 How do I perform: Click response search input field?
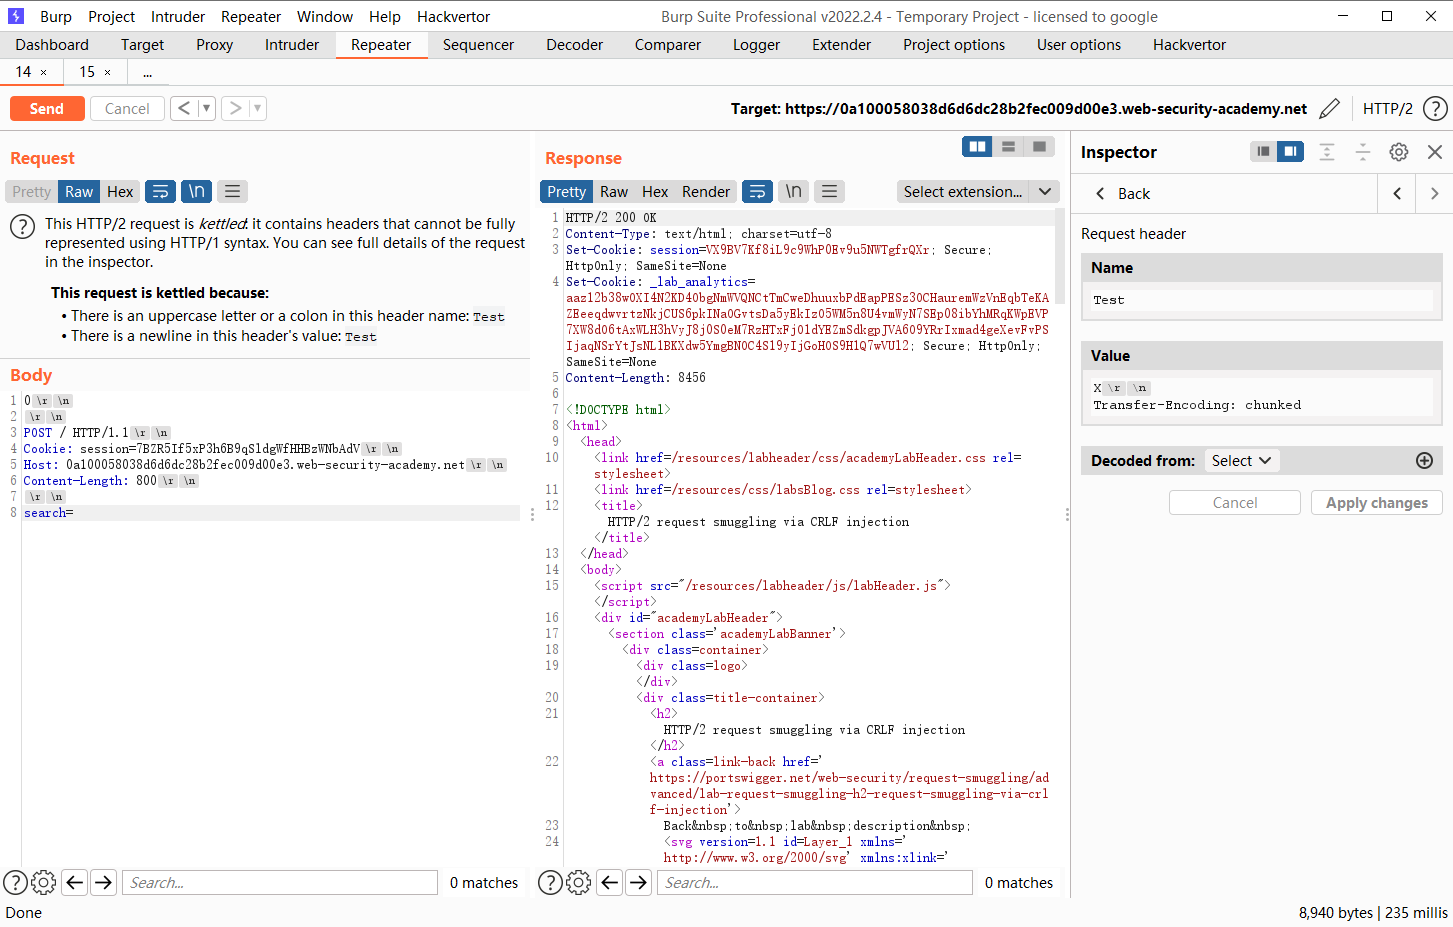[x=814, y=883]
